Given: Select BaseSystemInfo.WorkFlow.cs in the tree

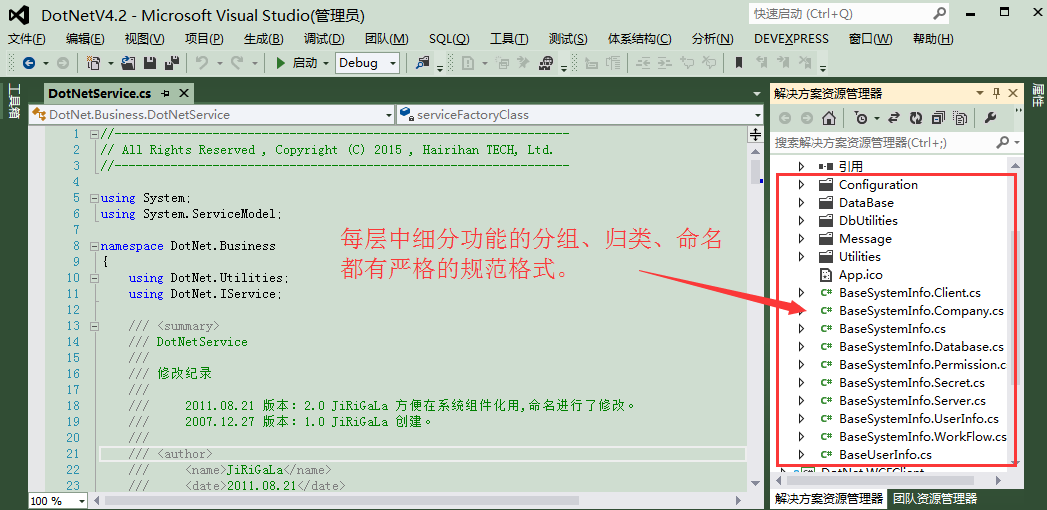Looking at the screenshot, I should pos(922,437).
